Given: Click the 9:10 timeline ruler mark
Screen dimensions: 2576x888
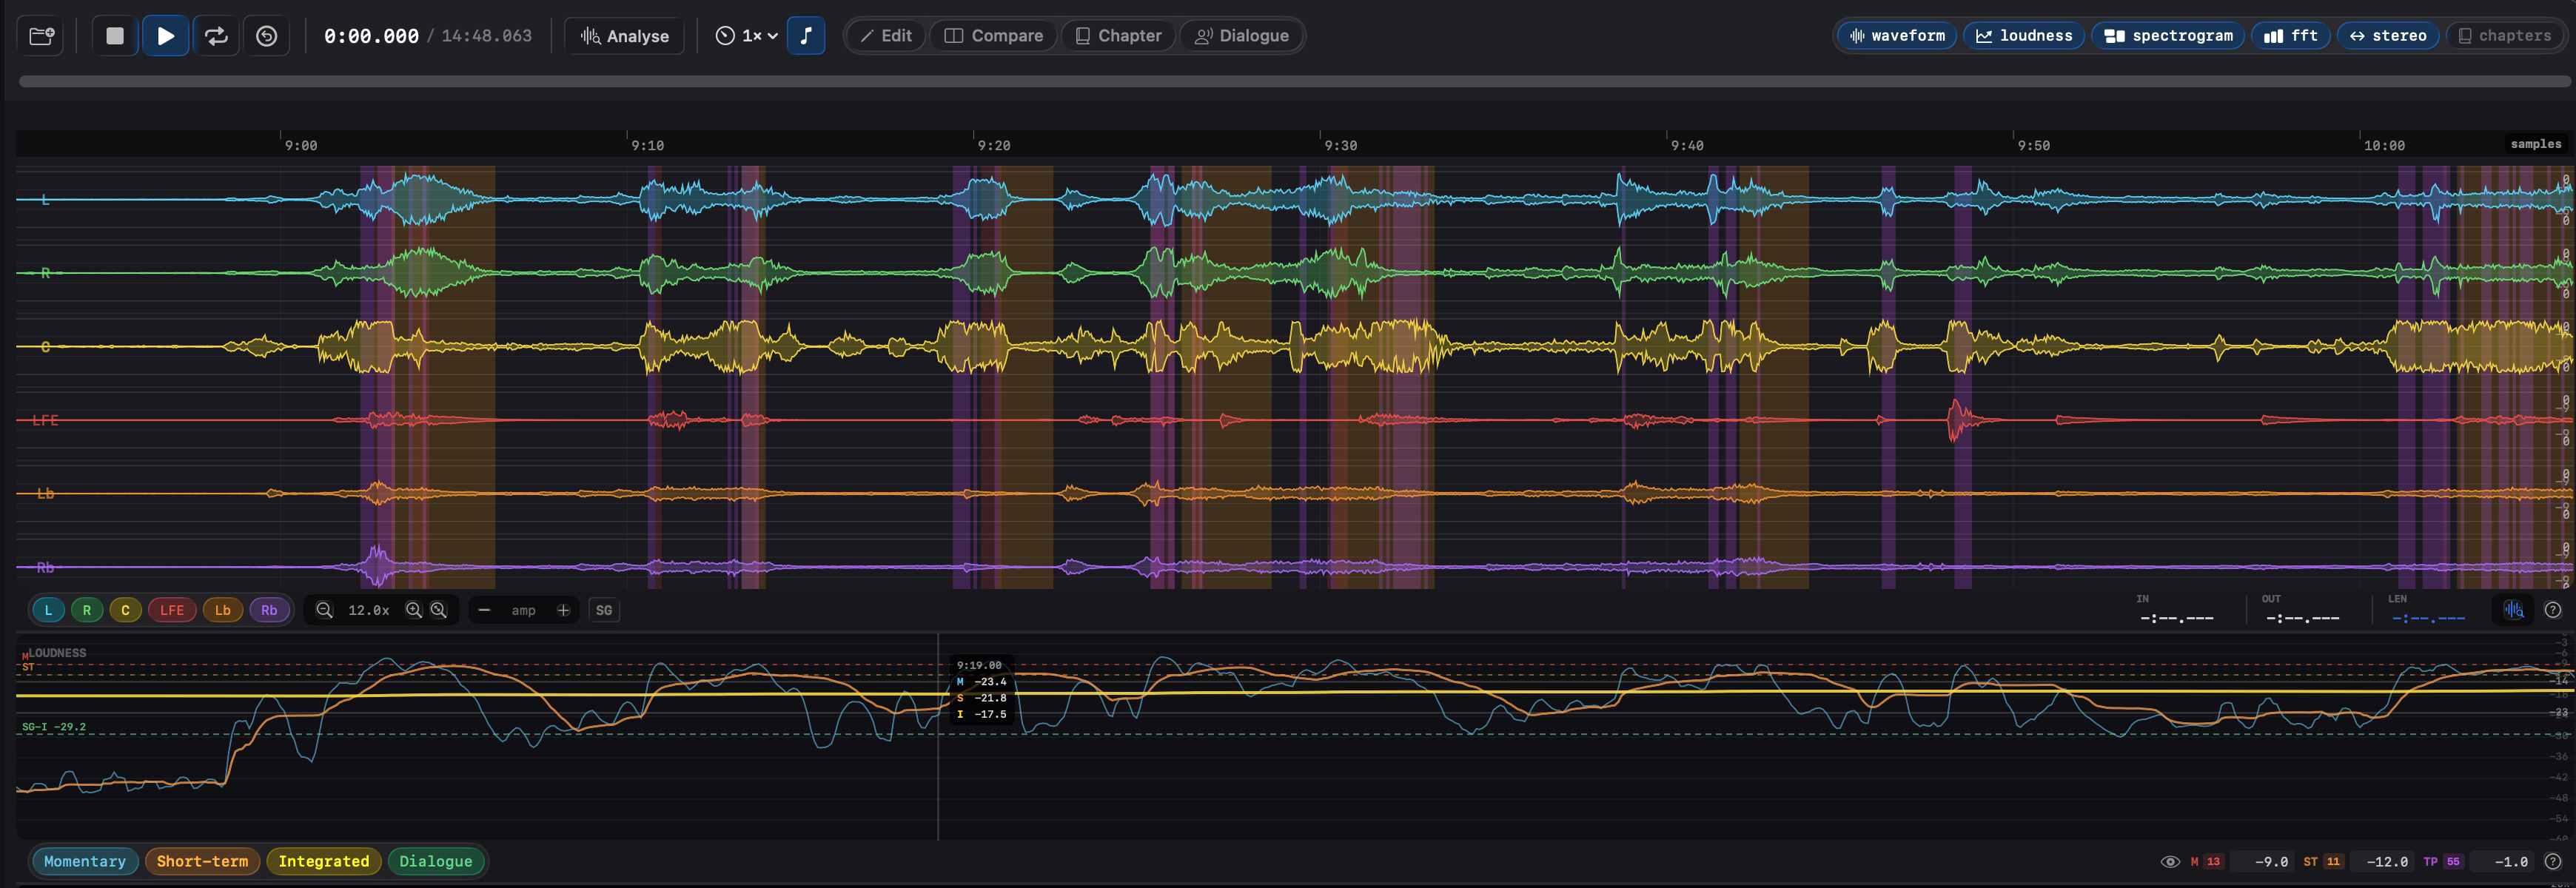Looking at the screenshot, I should [647, 146].
